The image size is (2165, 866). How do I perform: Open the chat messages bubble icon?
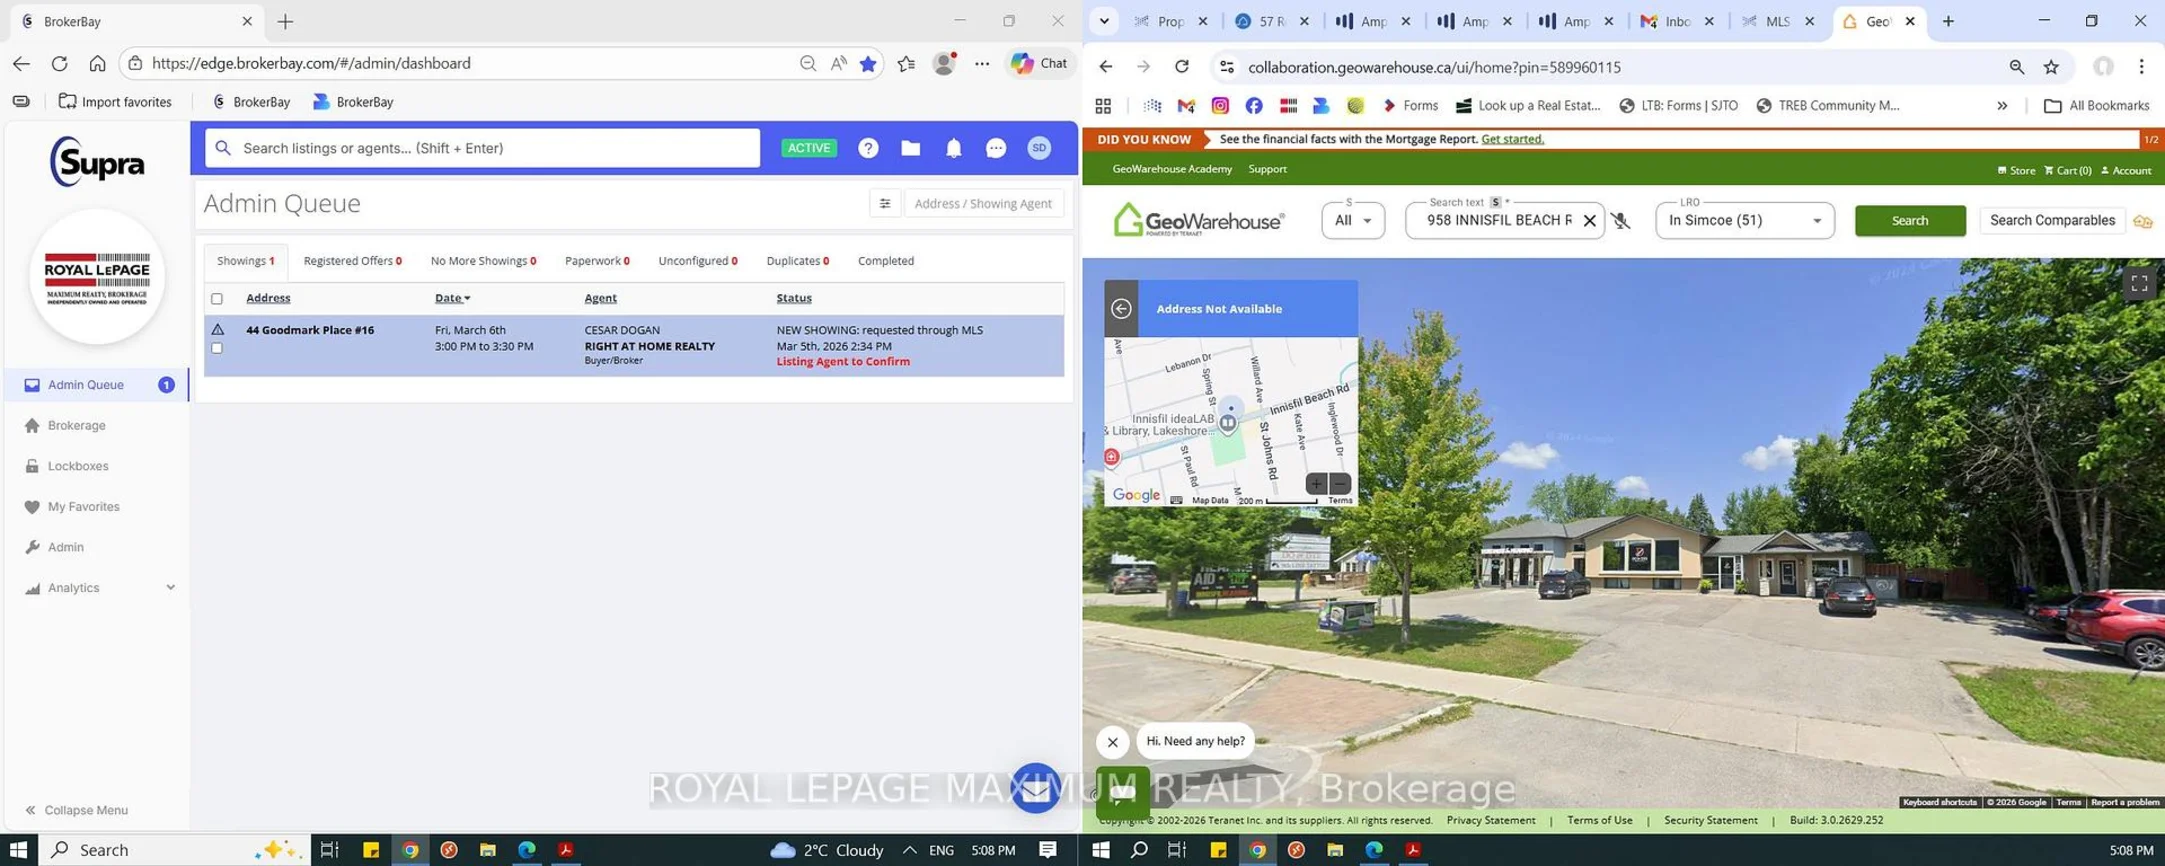[995, 148]
